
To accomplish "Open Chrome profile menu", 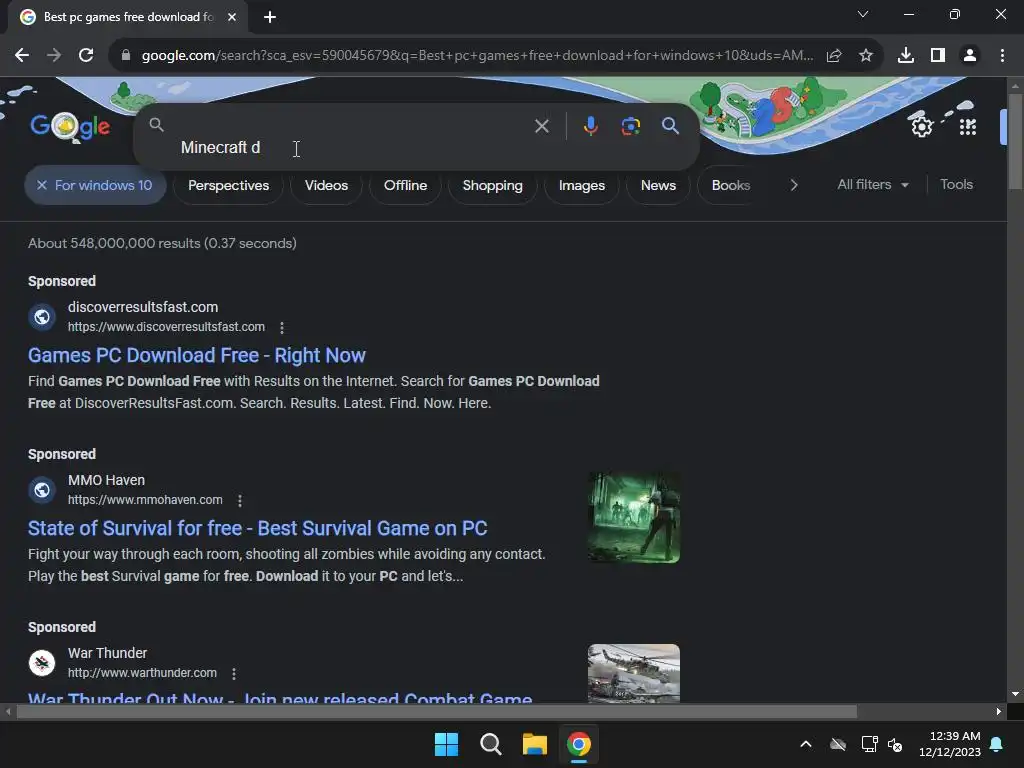I will 970,56.
